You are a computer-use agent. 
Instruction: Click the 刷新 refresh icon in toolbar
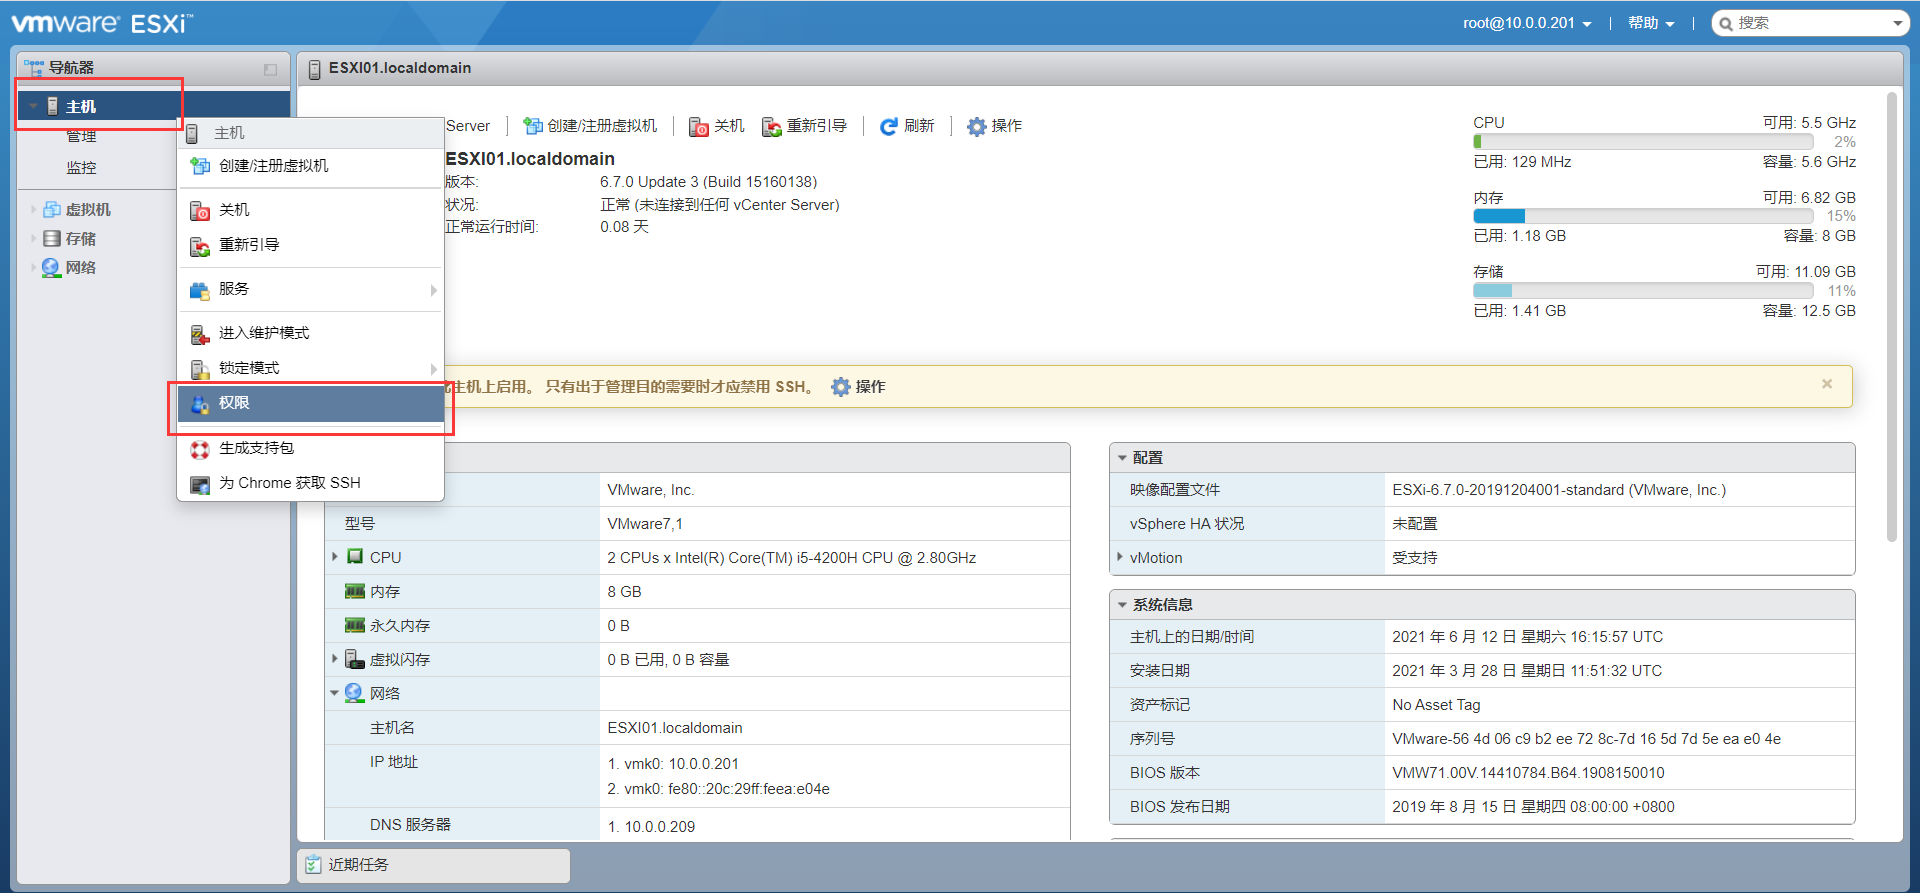tap(889, 127)
